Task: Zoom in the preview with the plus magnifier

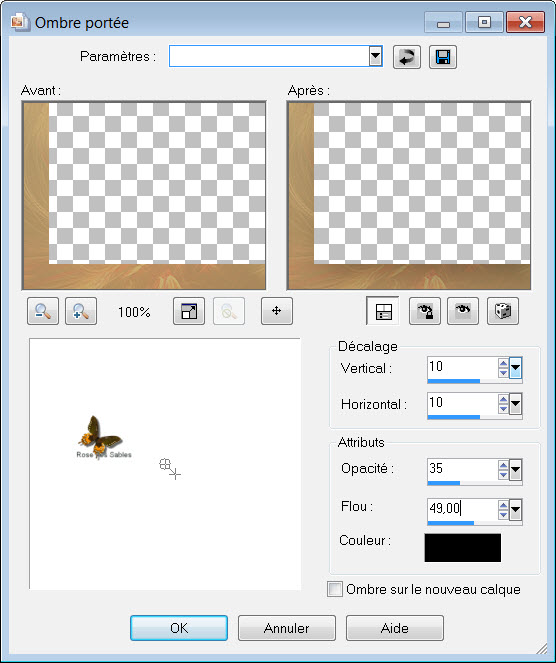Action: (x=81, y=311)
